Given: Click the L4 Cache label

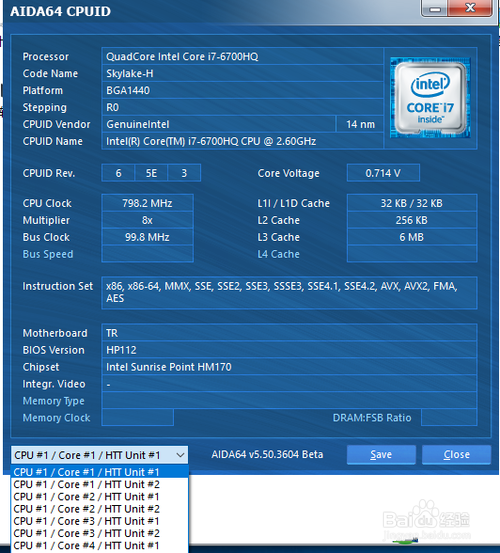Looking at the screenshot, I should [x=279, y=254].
